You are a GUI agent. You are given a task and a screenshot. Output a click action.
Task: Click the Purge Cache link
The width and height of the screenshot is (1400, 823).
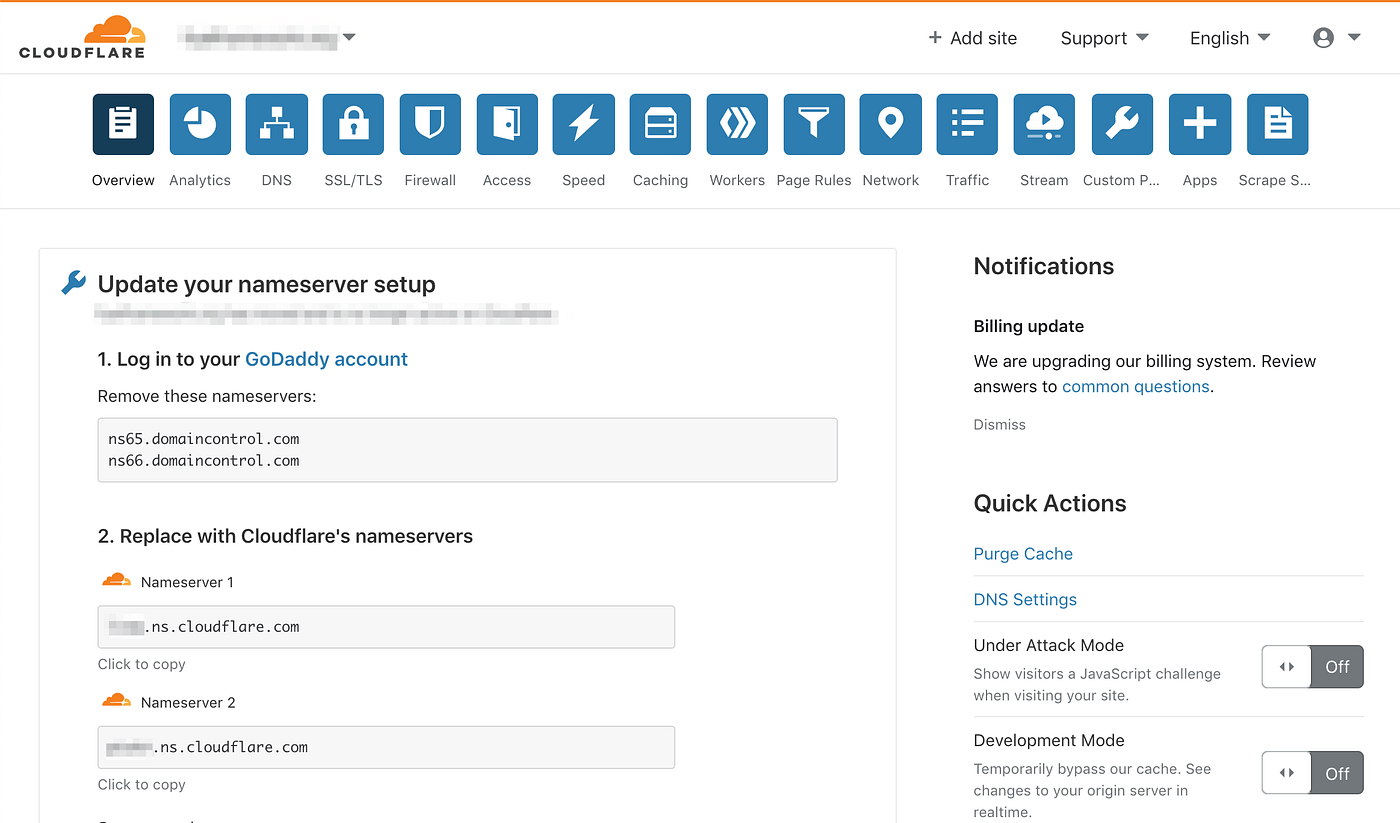(x=1023, y=554)
